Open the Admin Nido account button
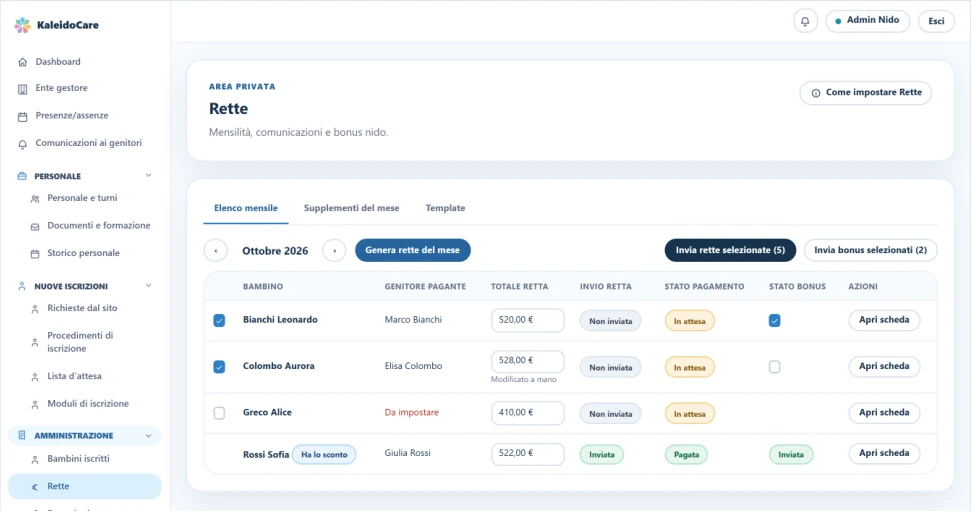Viewport: 971px width, 512px height. [x=868, y=20]
